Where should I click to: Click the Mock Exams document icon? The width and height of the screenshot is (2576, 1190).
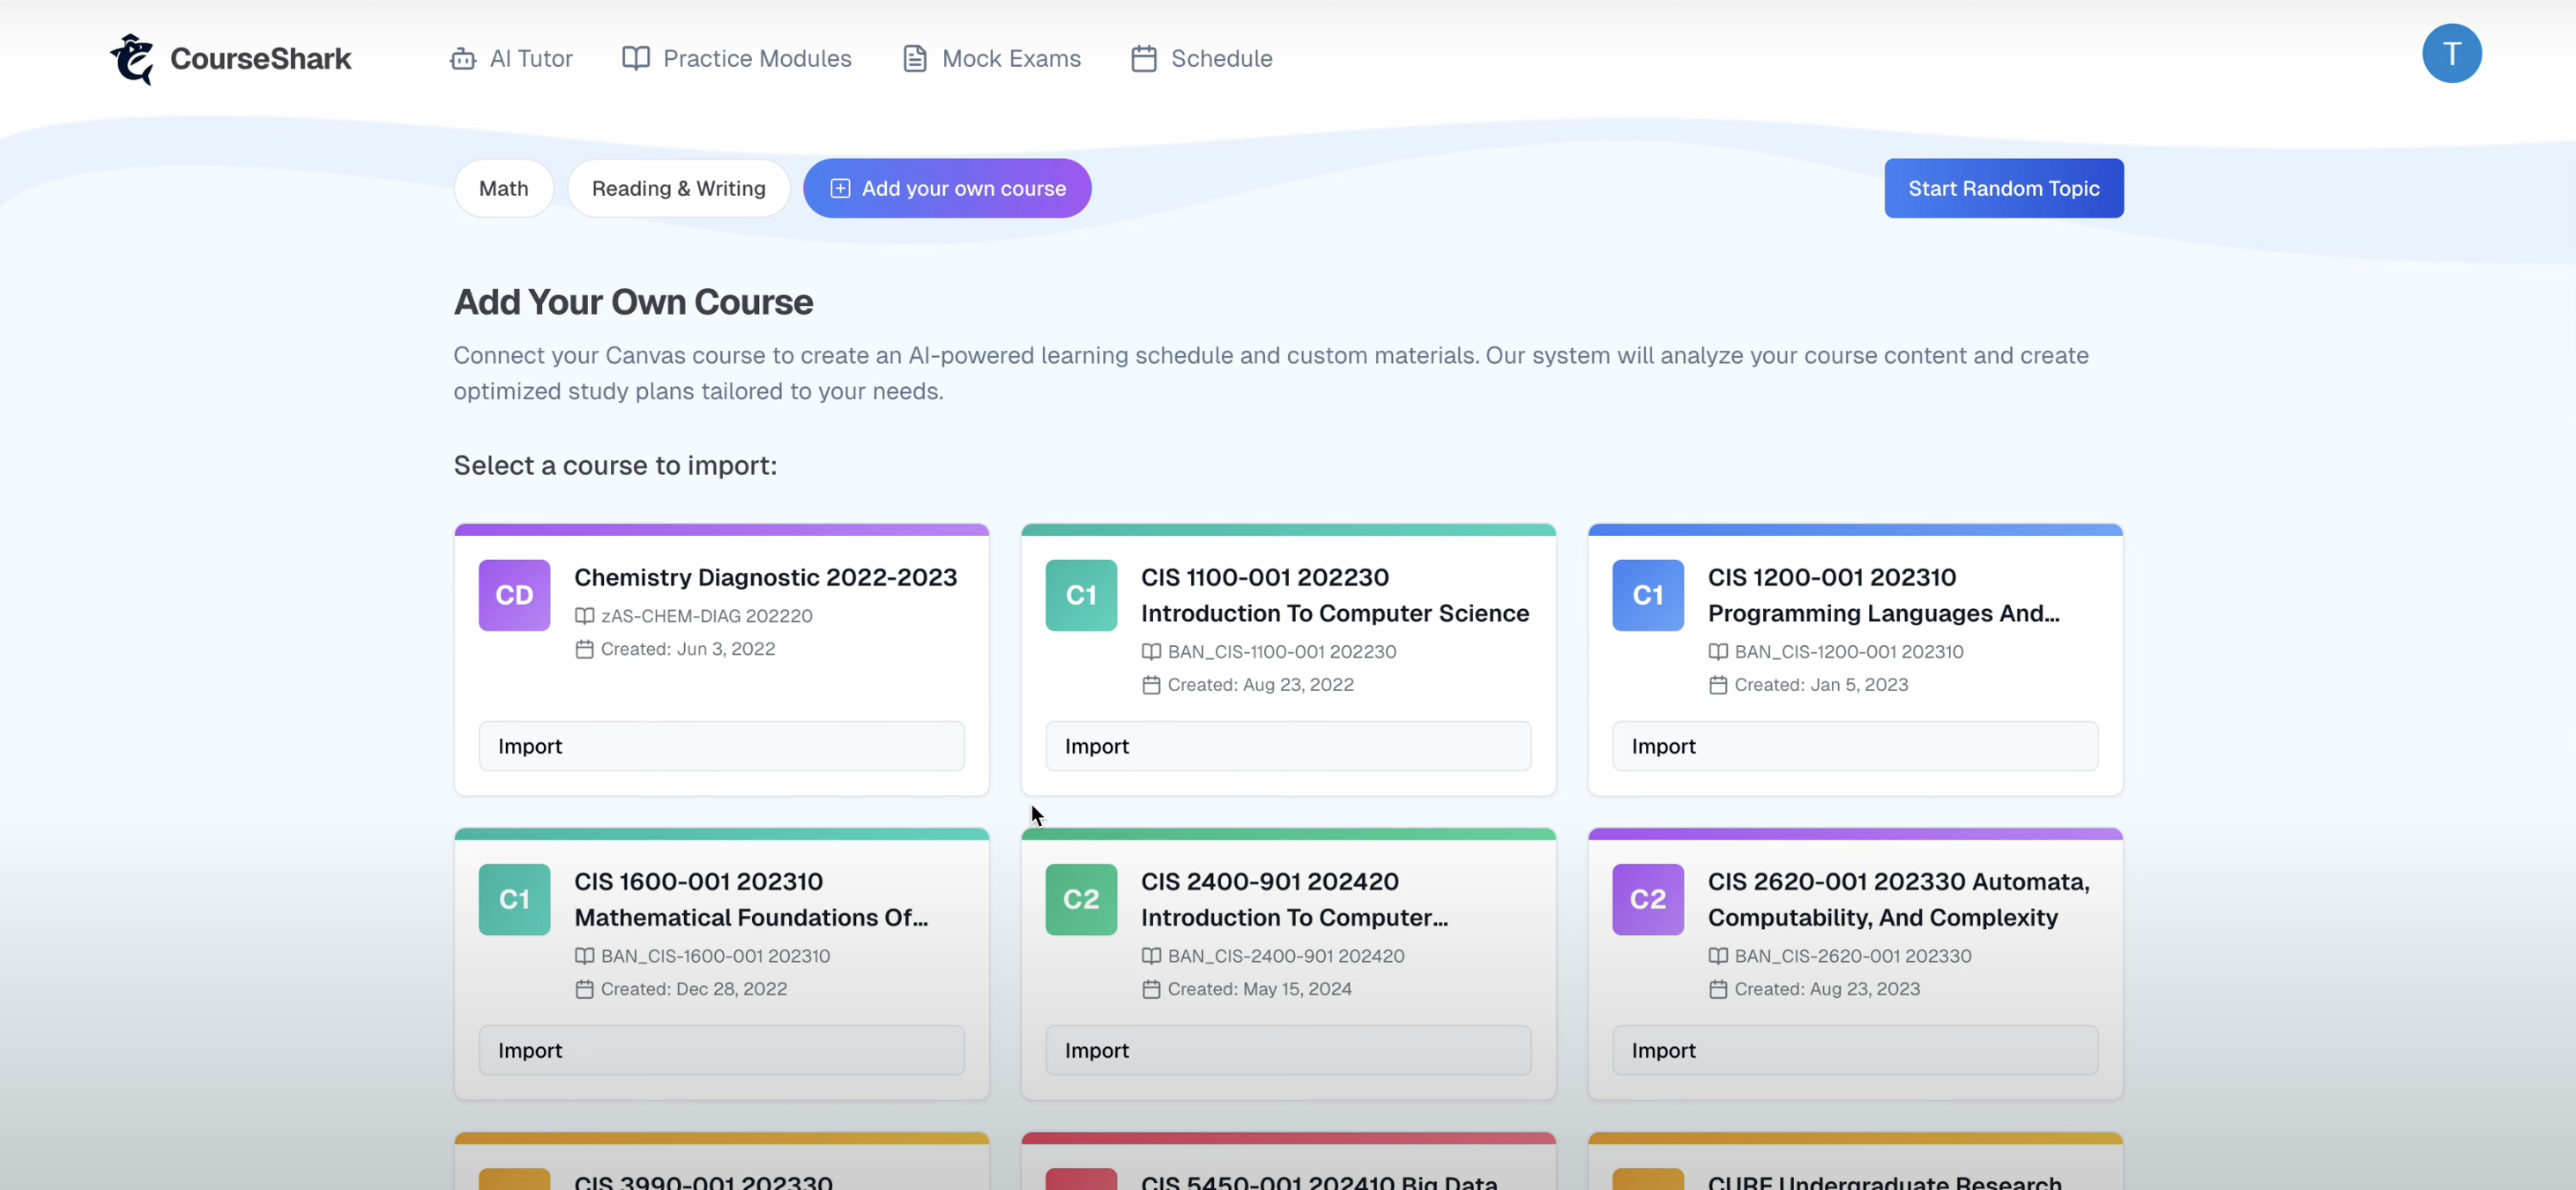(x=914, y=59)
